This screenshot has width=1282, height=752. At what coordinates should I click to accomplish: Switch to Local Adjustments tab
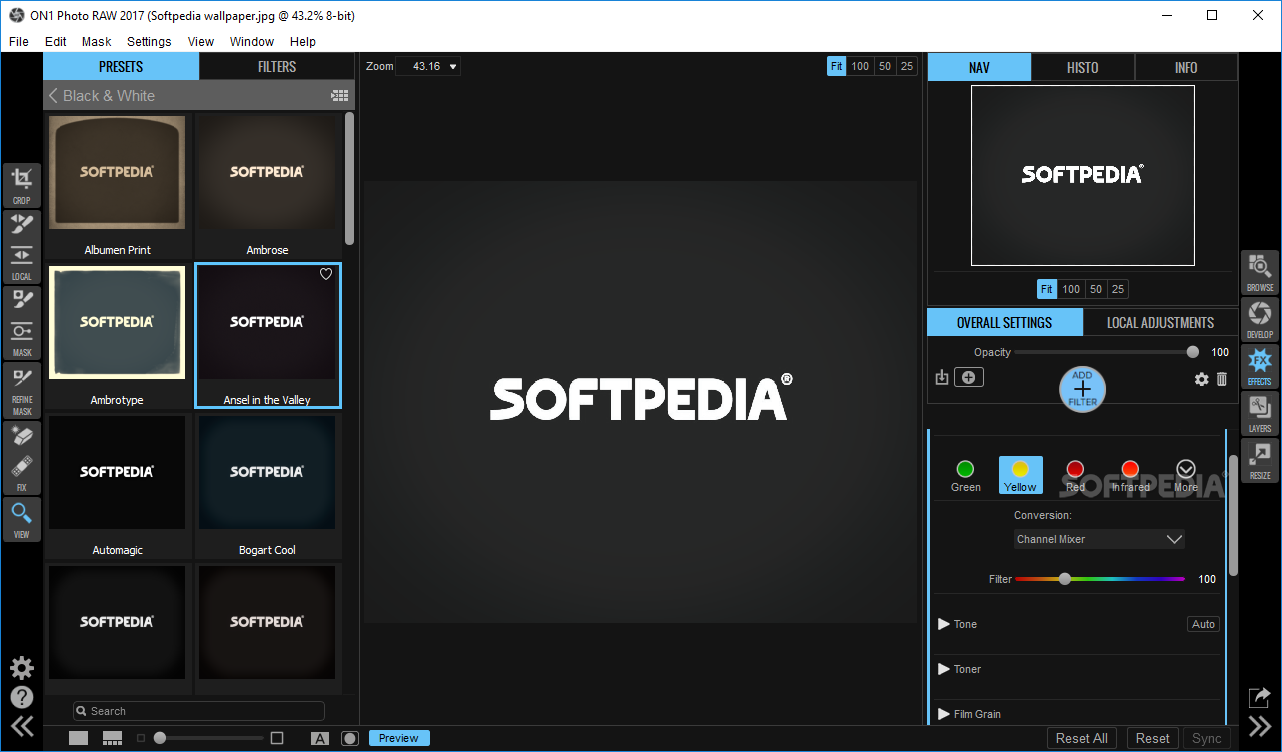(x=1160, y=322)
